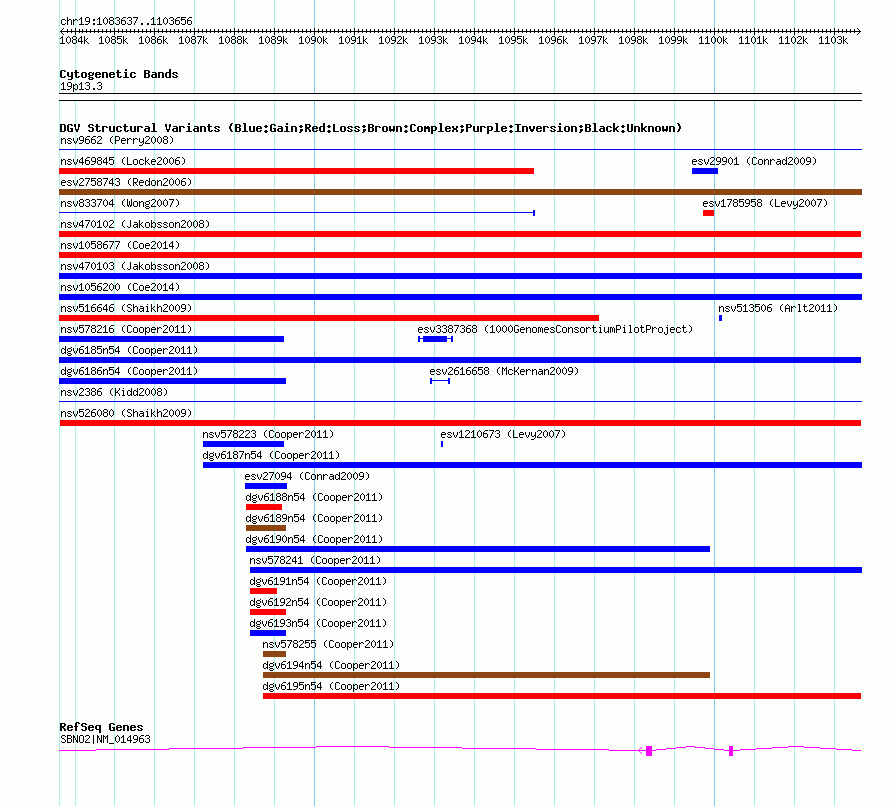
Task: Click the chr19:1083637..1103656 region label
Action: (126, 22)
